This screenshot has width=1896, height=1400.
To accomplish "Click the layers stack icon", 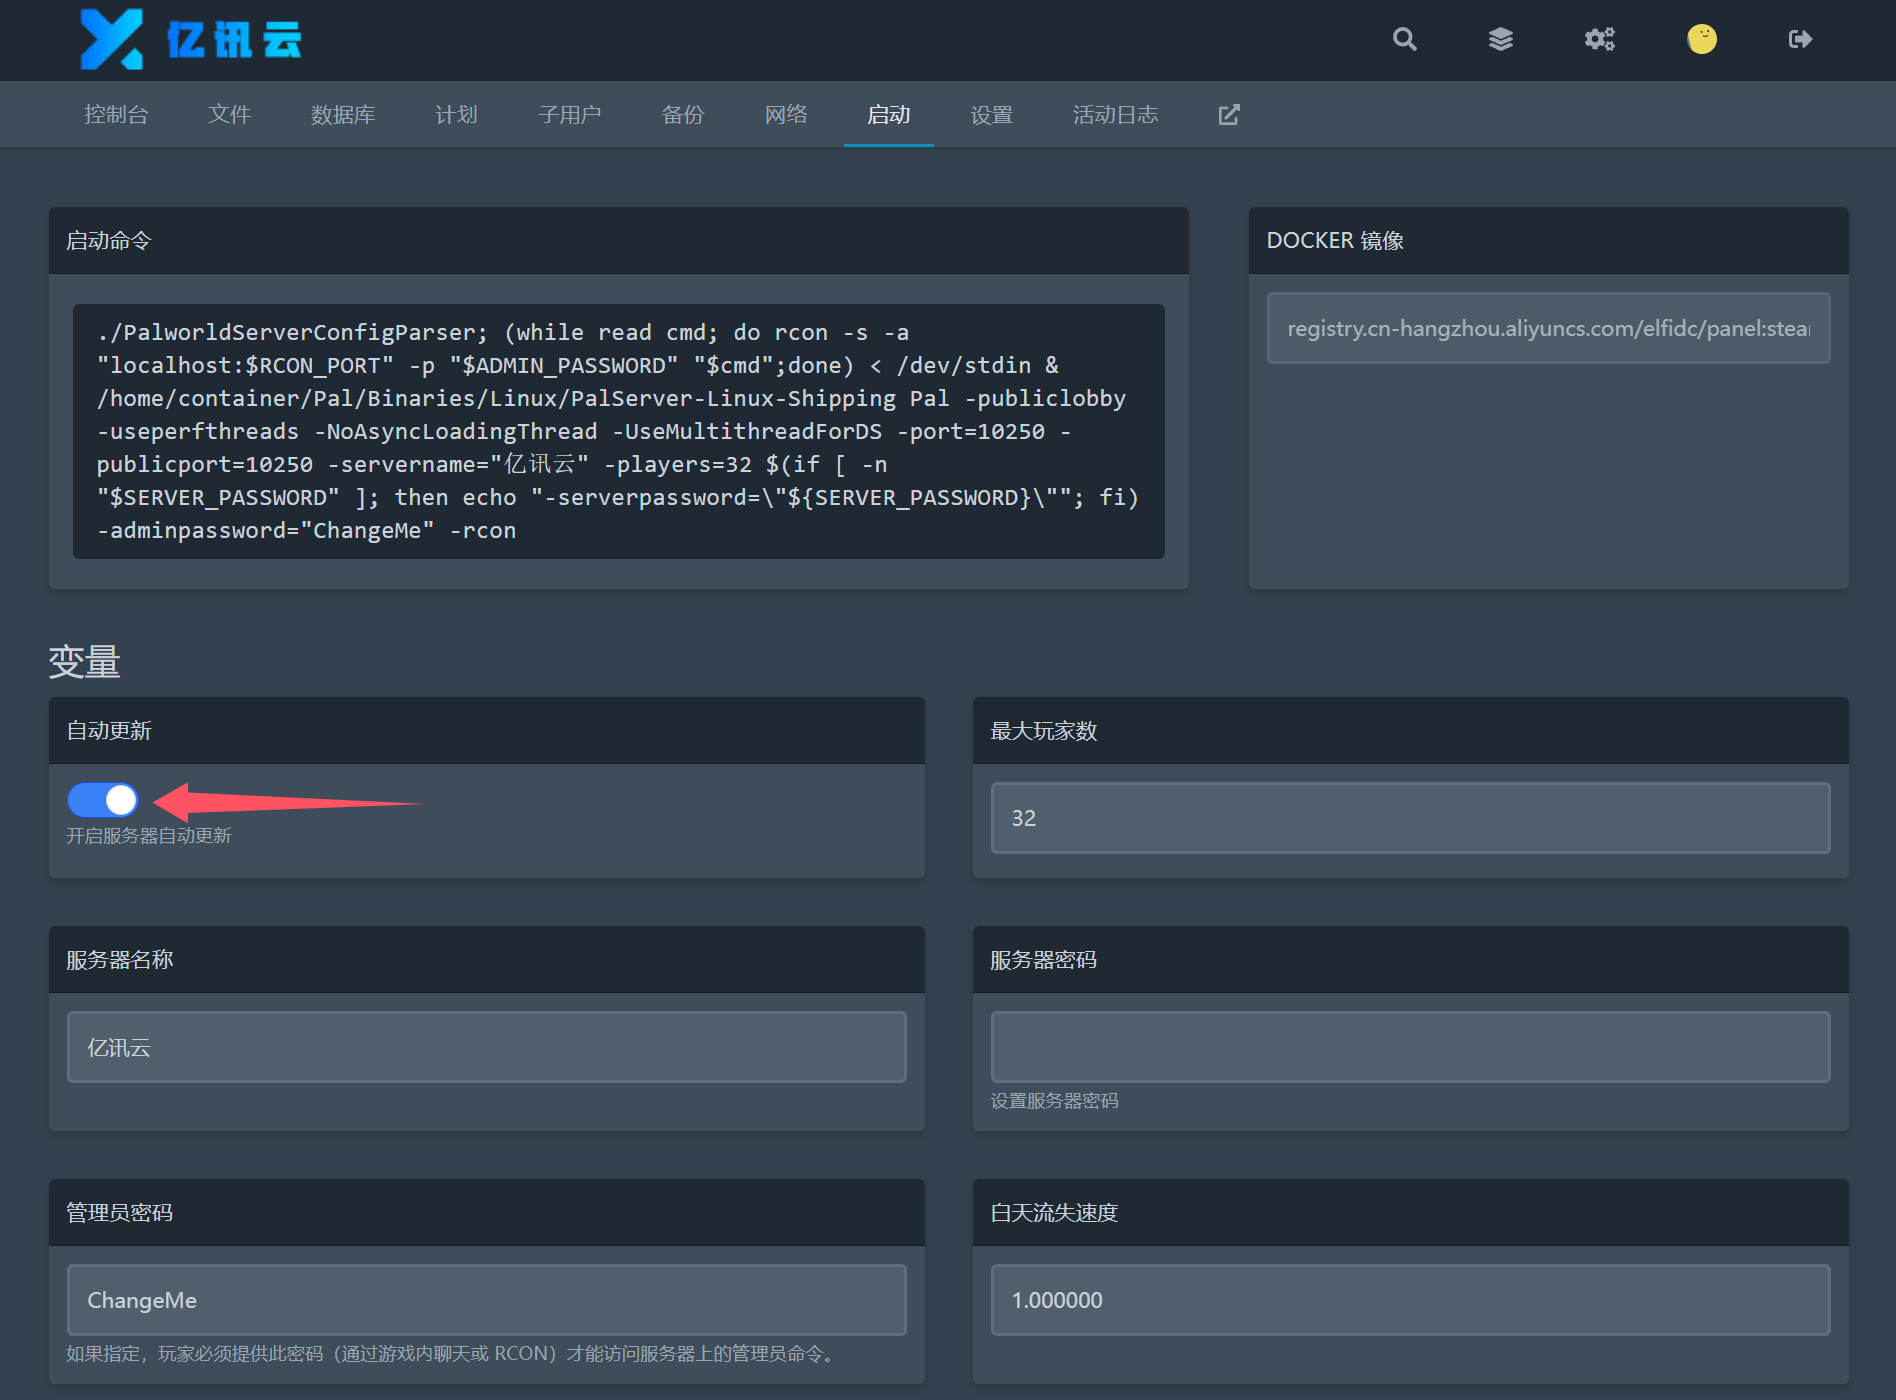I will click(x=1500, y=39).
